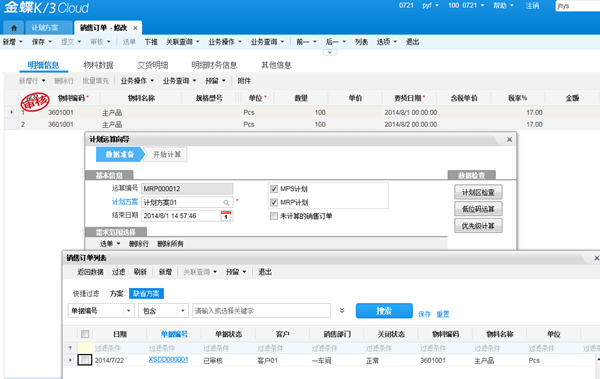Screen dimensions: 600x379
Task: Open the 明细财务信息 tab
Action: click(x=214, y=65)
